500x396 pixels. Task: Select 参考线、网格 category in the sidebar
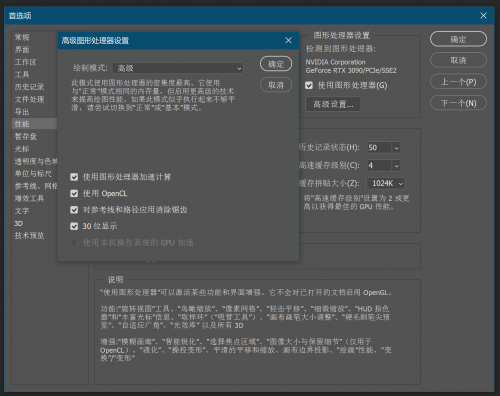[x=36, y=186]
